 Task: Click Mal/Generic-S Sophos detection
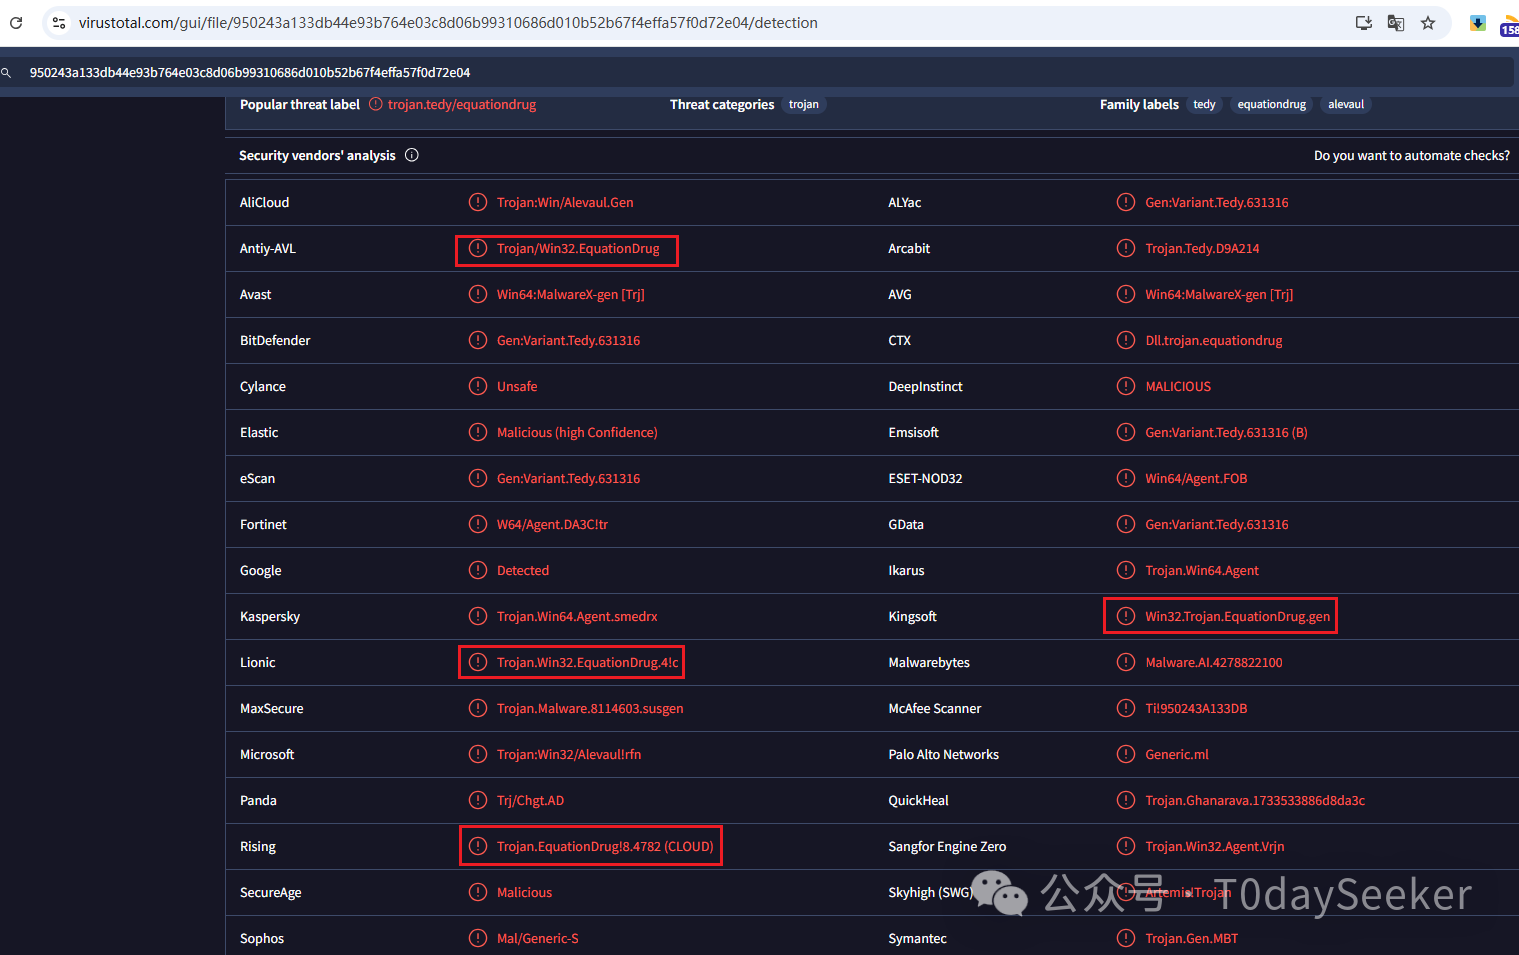[x=538, y=938]
